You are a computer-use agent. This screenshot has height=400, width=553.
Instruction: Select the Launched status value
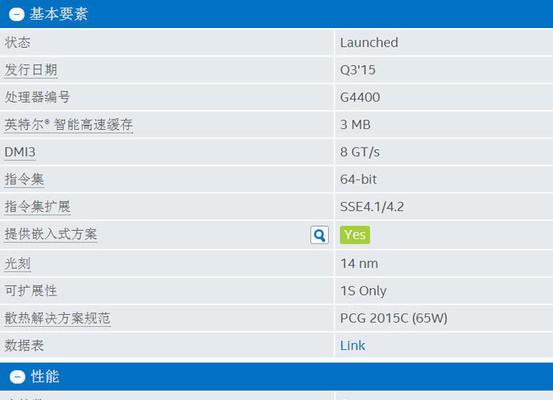(369, 43)
